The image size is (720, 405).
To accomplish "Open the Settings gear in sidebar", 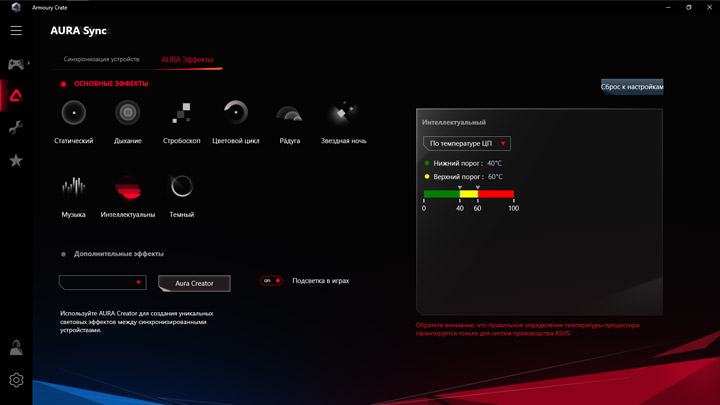I will [x=16, y=380].
